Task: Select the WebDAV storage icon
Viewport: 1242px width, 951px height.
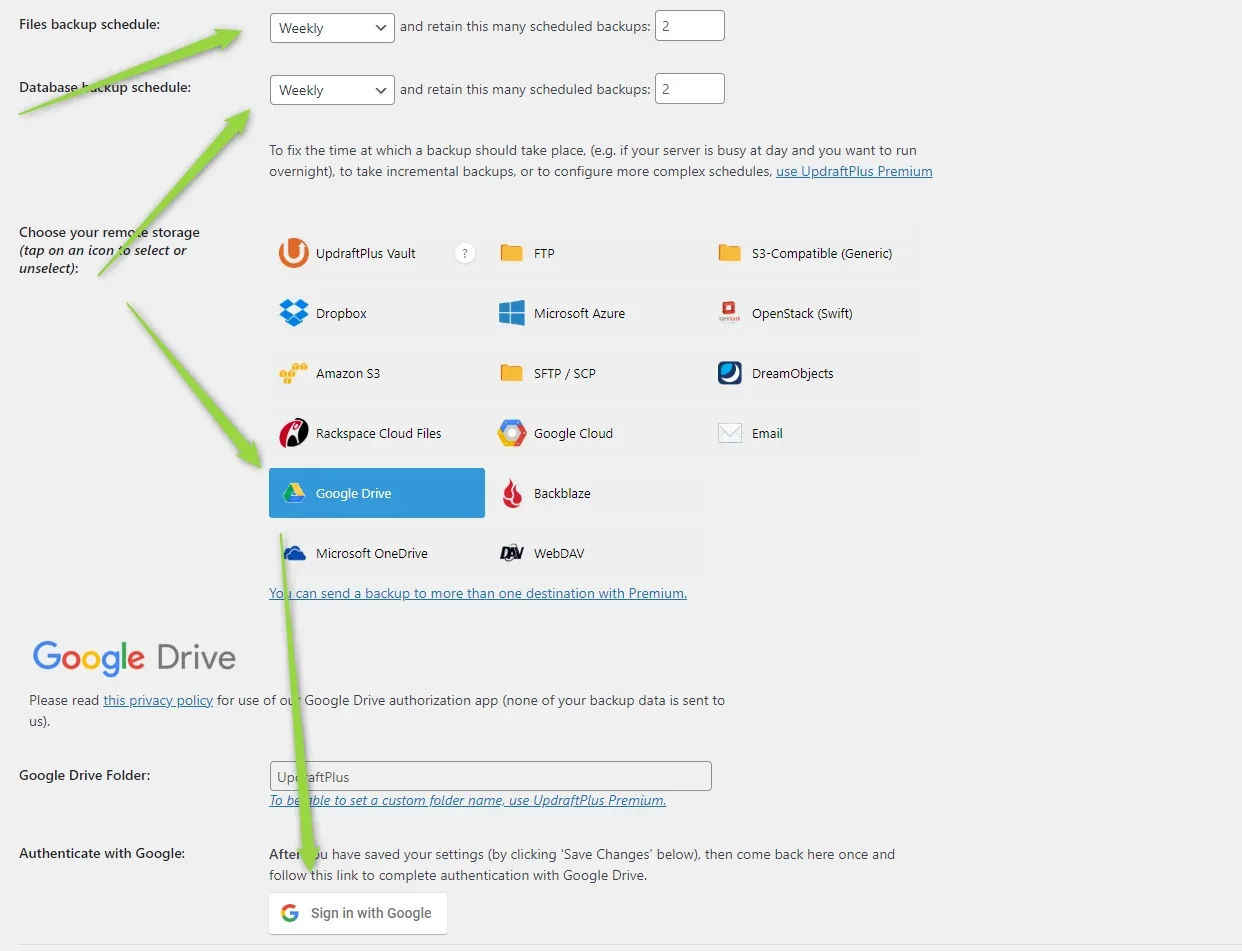Action: (512, 553)
